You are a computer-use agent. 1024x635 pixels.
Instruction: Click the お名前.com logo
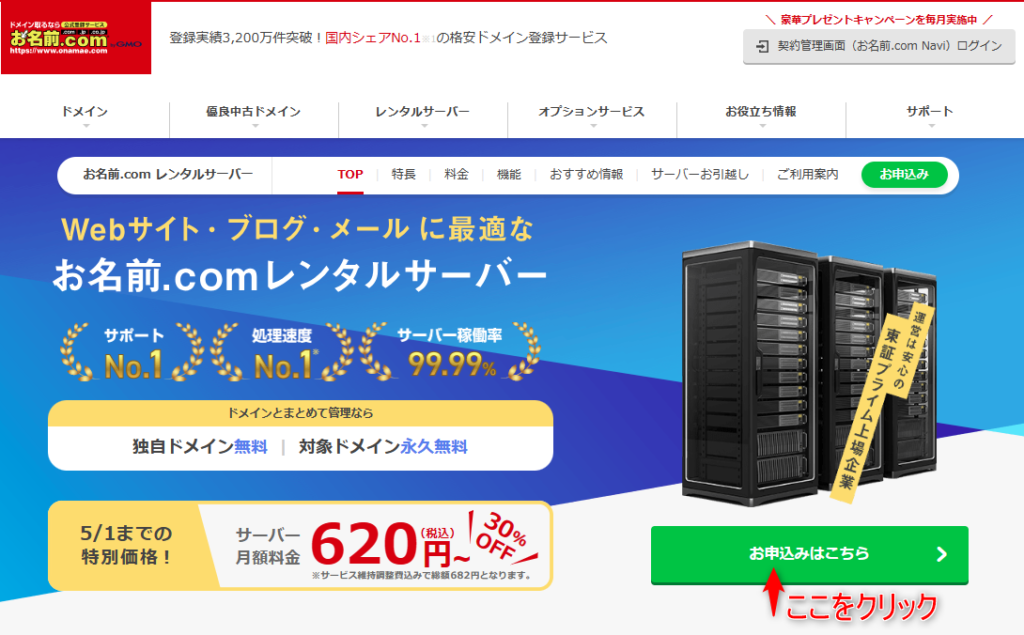coord(76,38)
